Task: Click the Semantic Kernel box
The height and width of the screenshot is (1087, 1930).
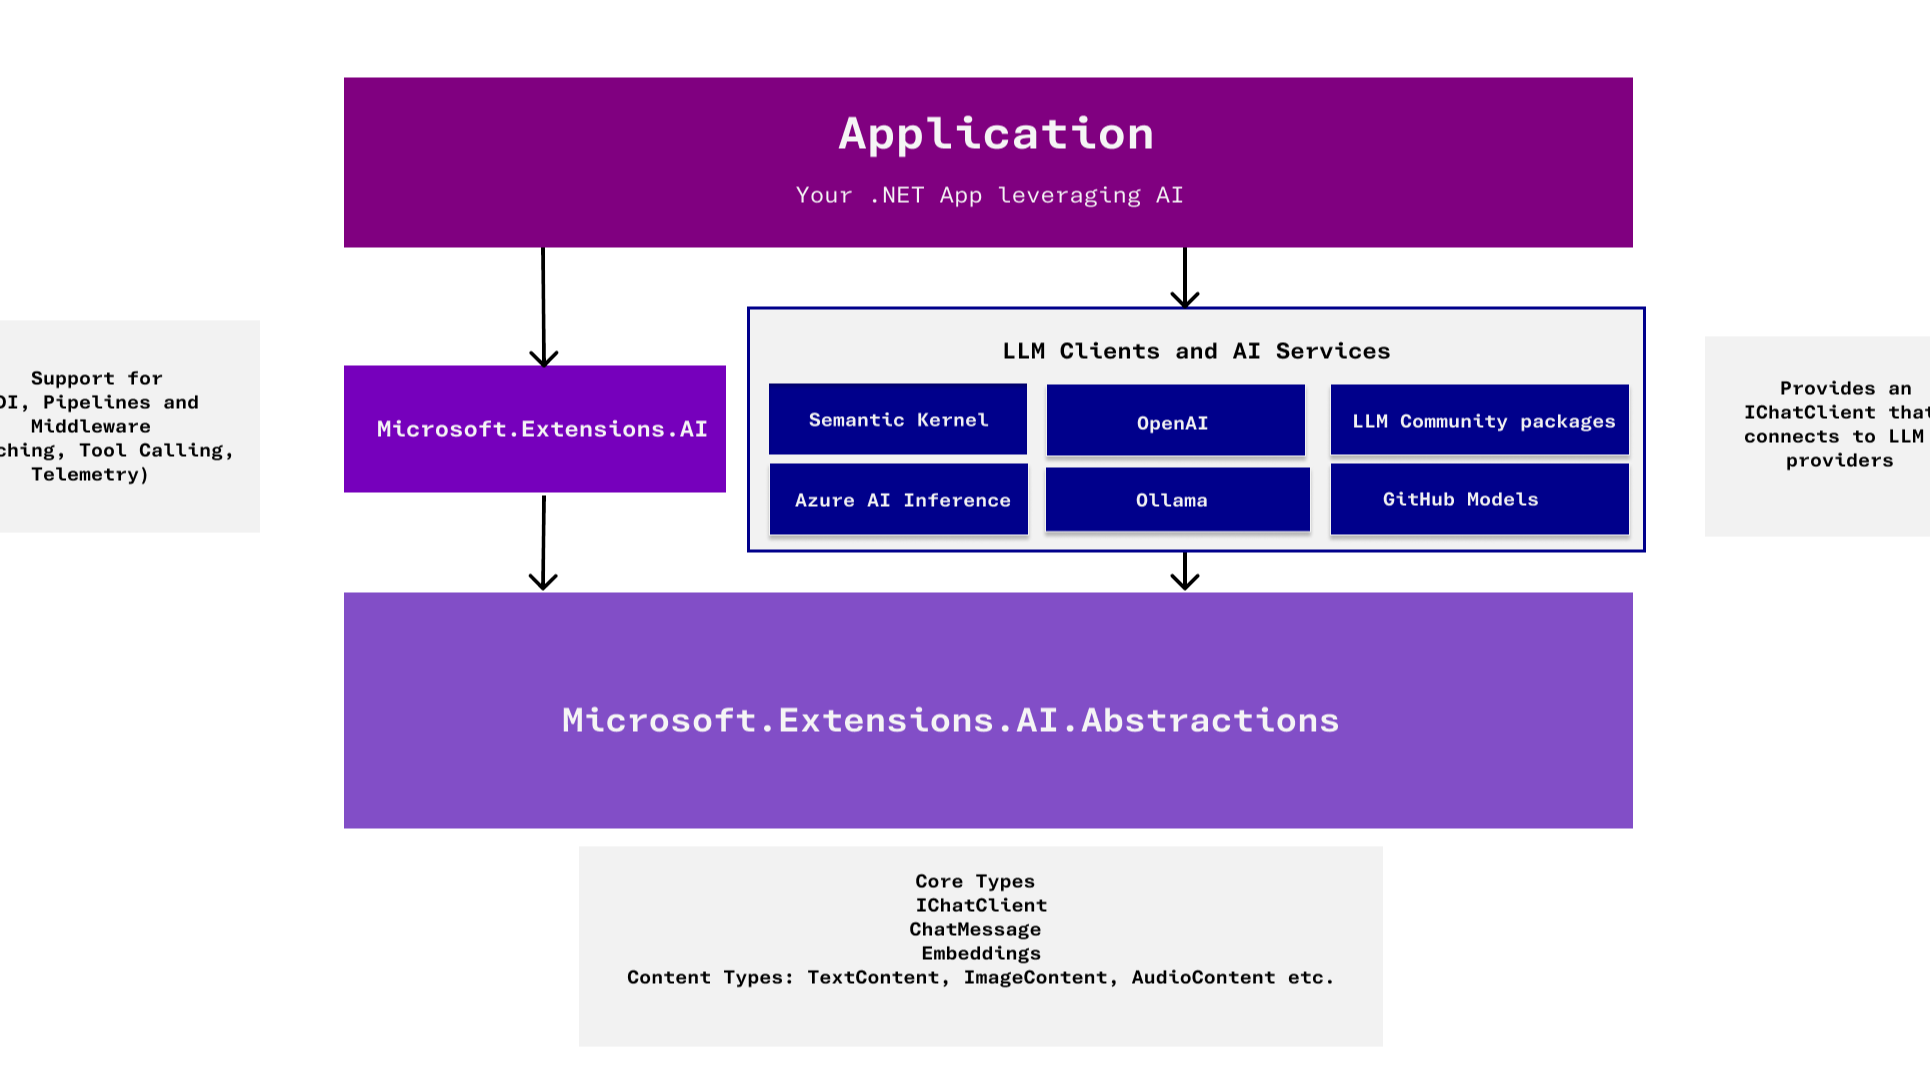Action: pos(898,419)
